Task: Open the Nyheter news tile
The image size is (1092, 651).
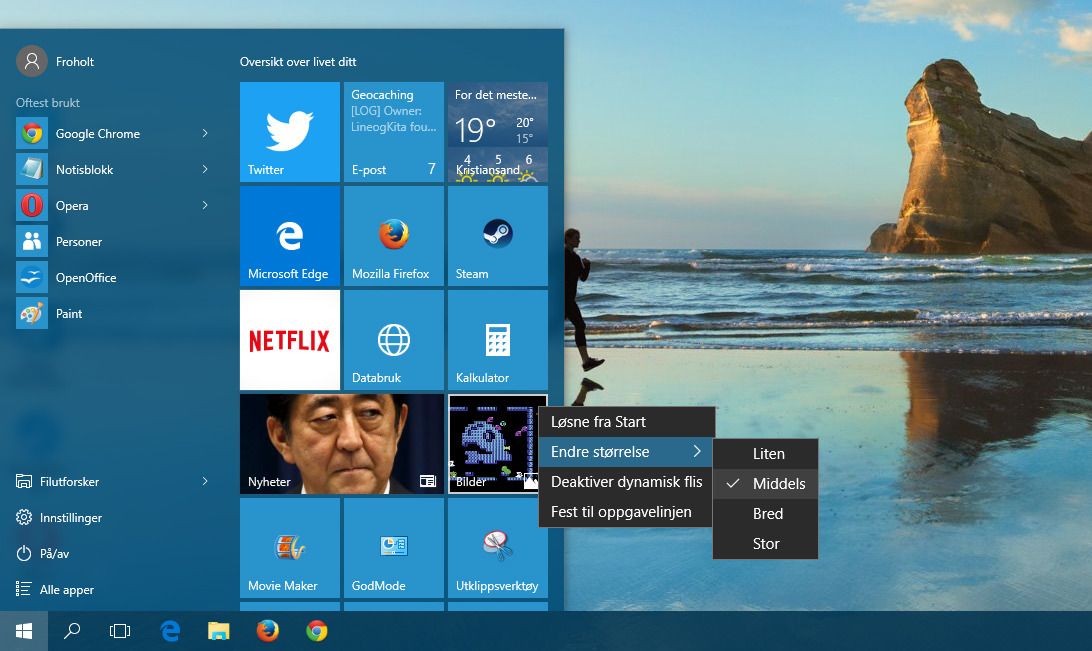Action: [342, 444]
